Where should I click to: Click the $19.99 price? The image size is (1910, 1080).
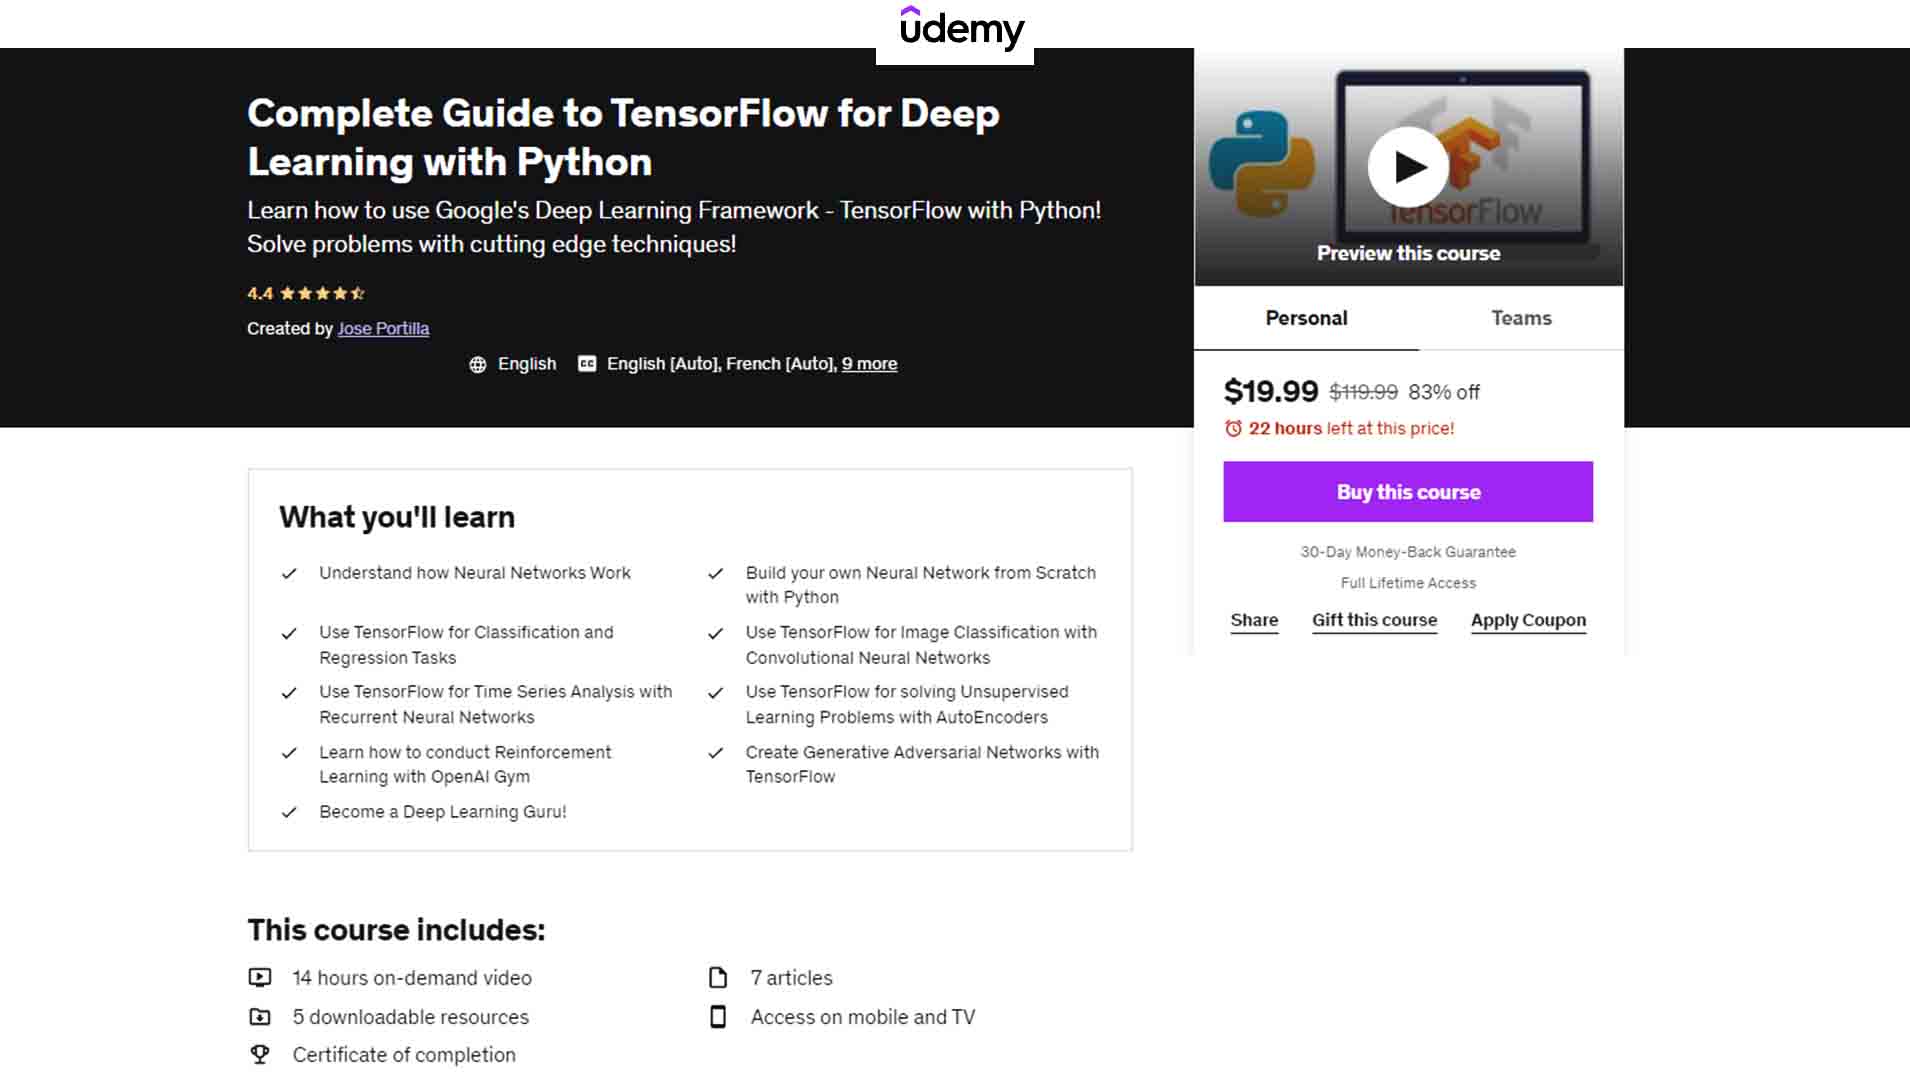coord(1271,391)
